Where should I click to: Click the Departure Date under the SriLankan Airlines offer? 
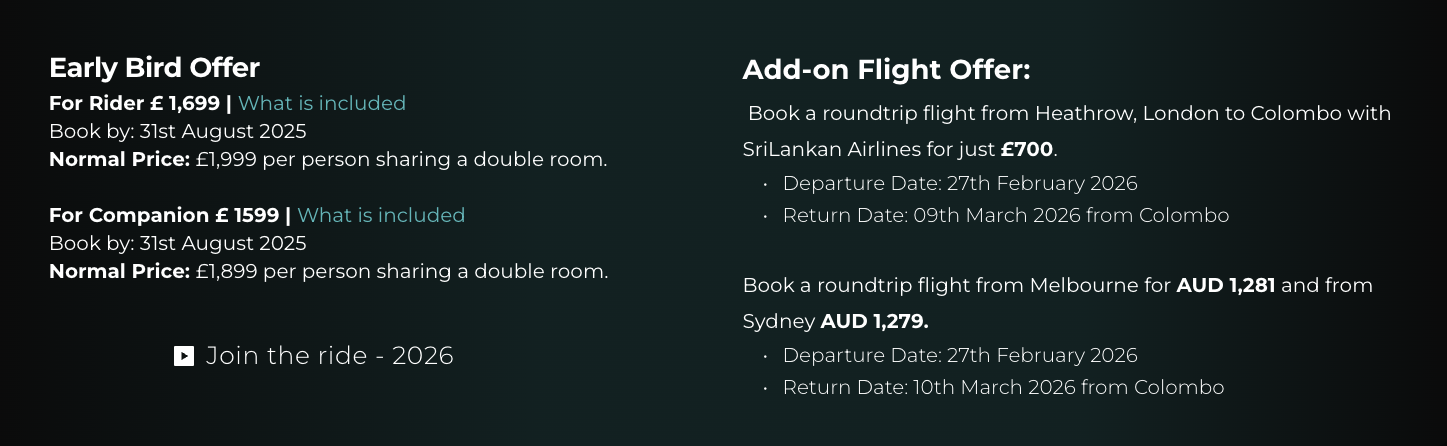tap(959, 183)
